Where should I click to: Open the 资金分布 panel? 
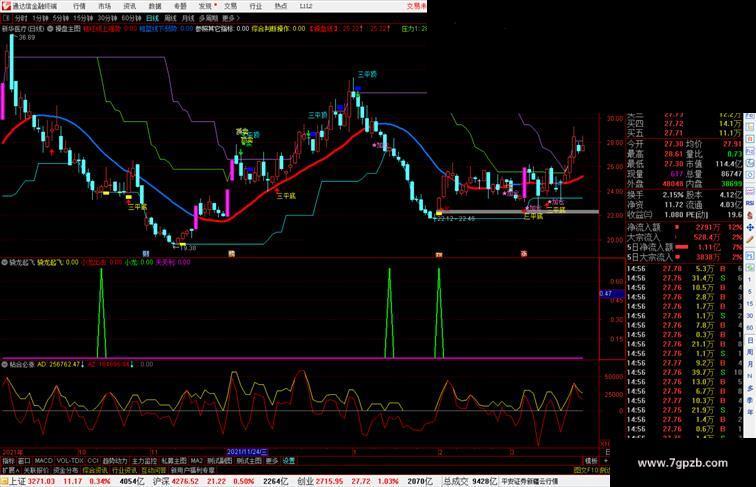tap(66, 470)
